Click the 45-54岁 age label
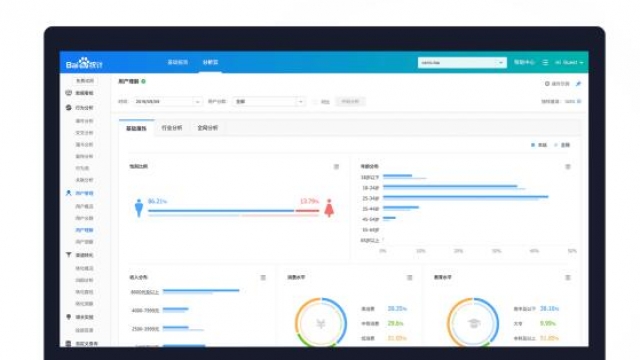640x360 pixels. tap(370, 220)
